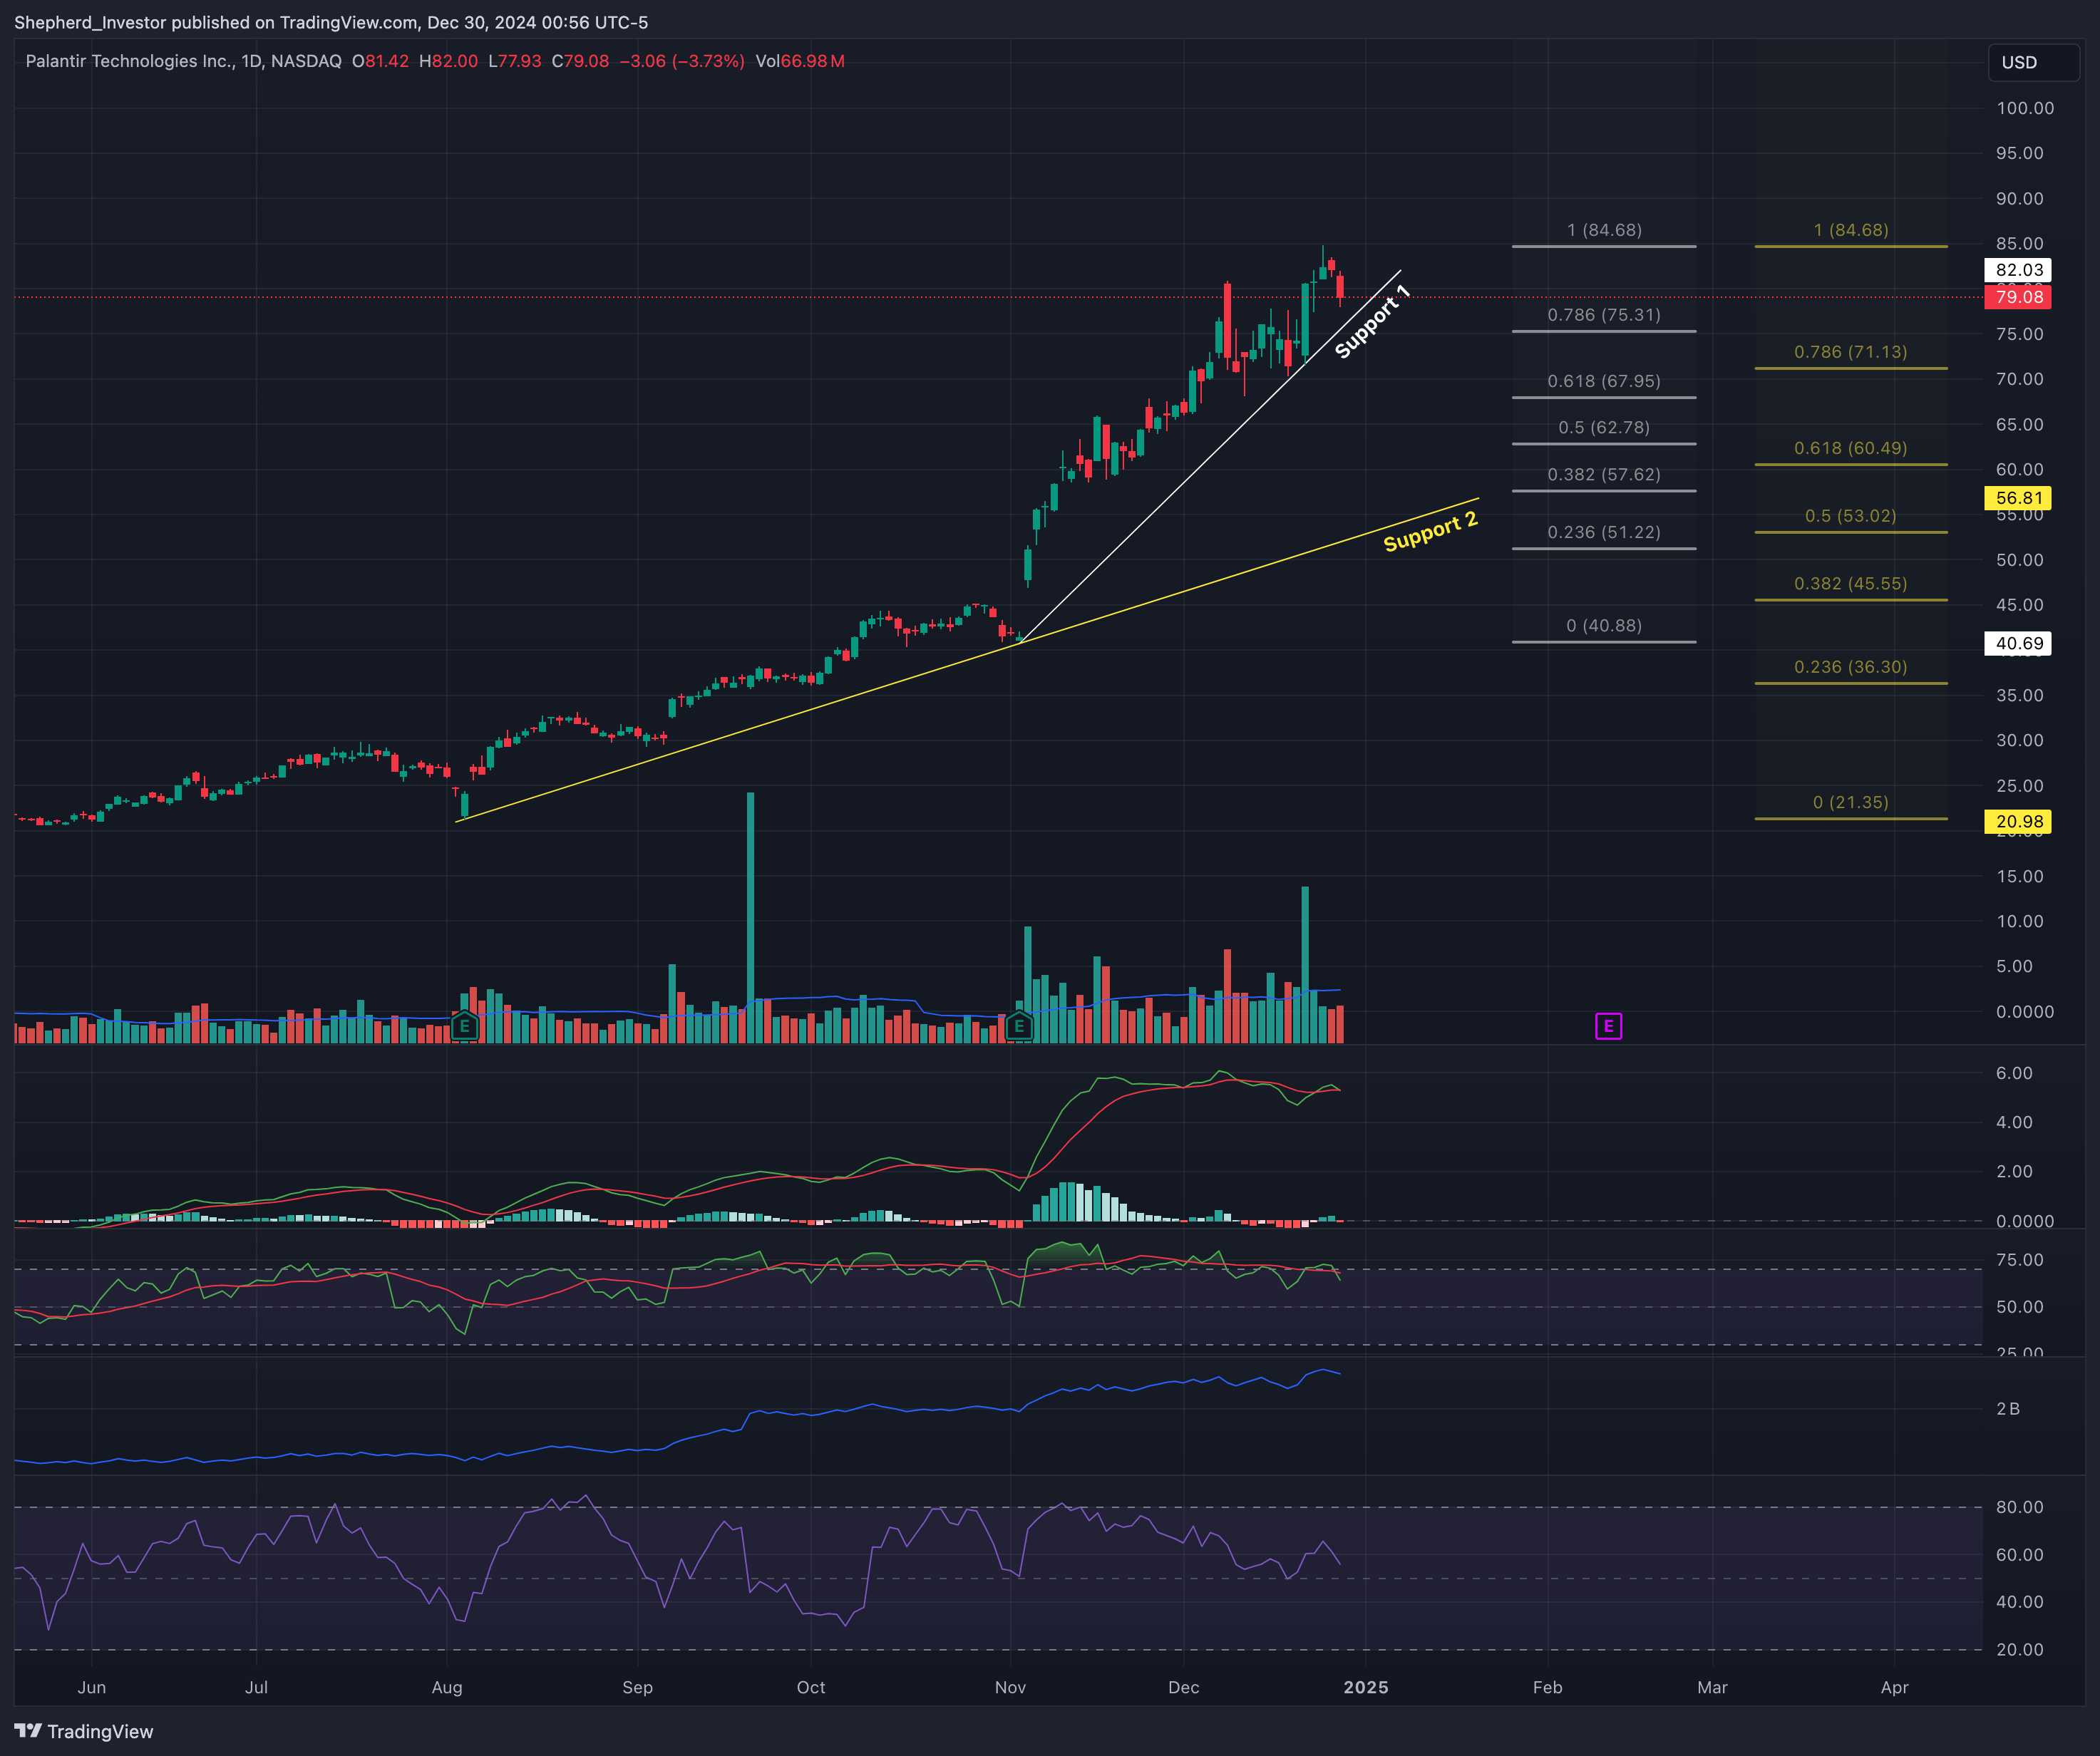
Task: Click the yellow Fibonacci label '1 (84.68)'
Action: [1851, 230]
